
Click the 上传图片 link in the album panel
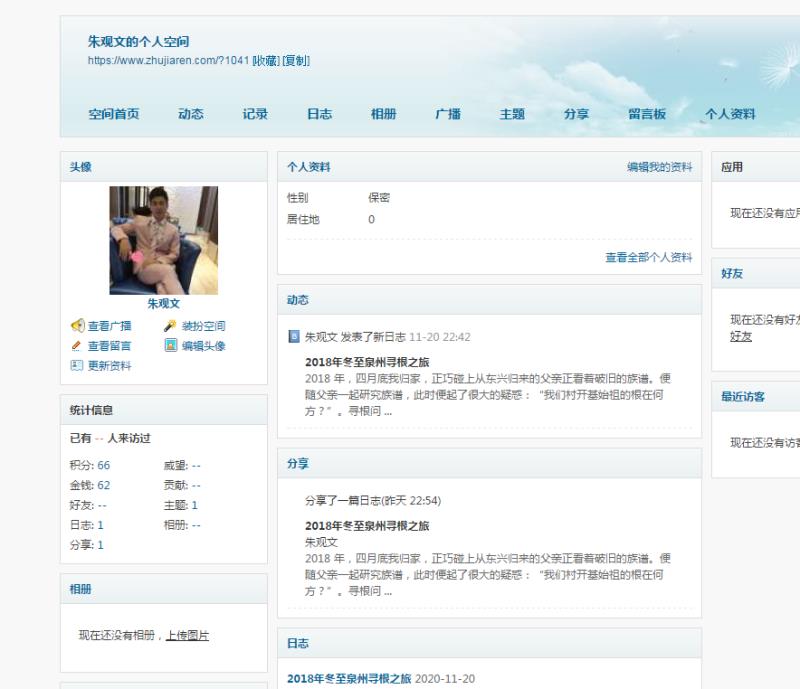pos(187,635)
